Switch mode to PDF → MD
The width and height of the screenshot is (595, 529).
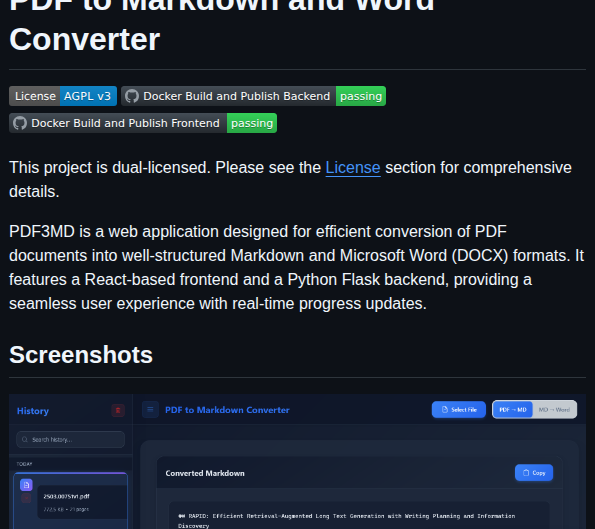513,409
